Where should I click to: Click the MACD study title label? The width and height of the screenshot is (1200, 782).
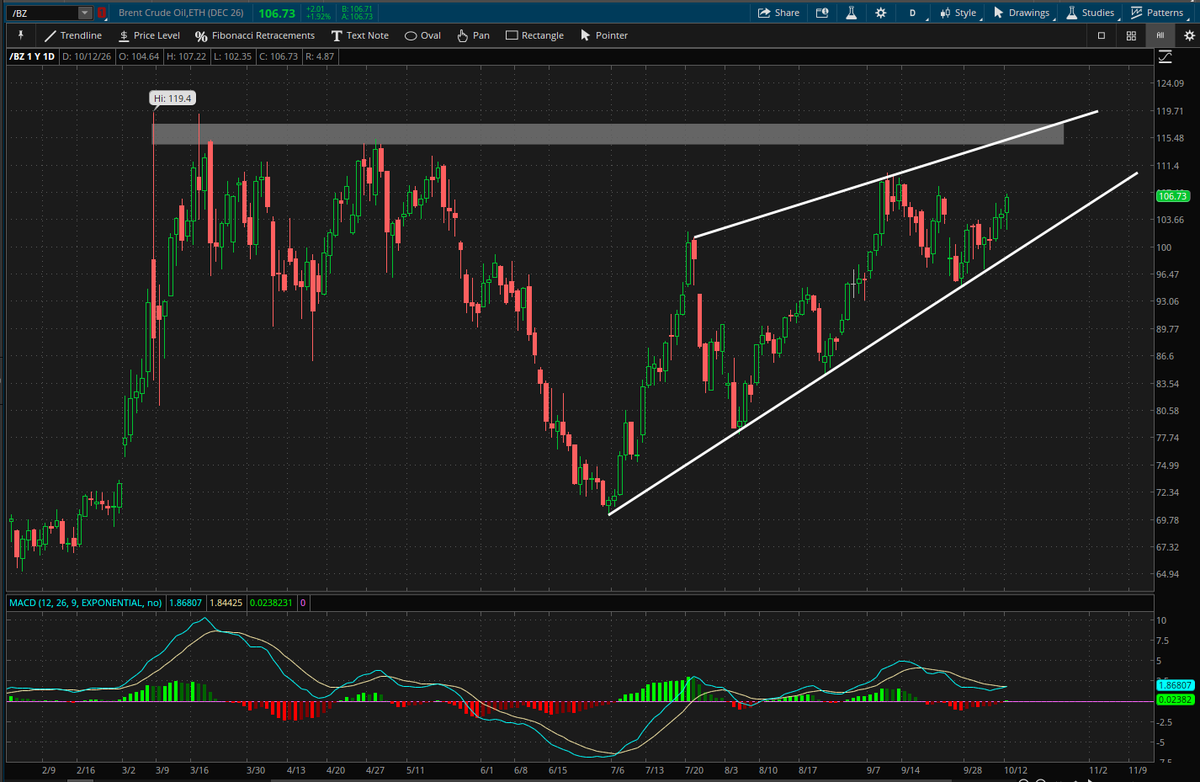(x=86, y=602)
